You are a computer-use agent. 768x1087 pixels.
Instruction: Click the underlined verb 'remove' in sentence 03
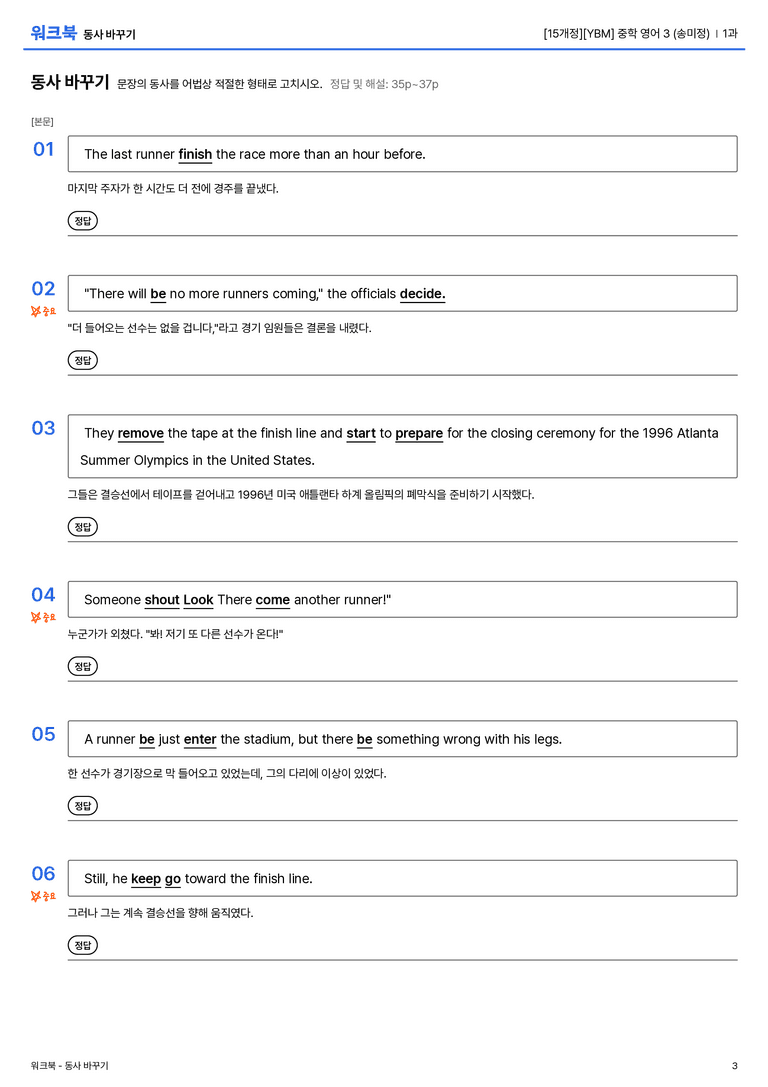(x=141, y=433)
